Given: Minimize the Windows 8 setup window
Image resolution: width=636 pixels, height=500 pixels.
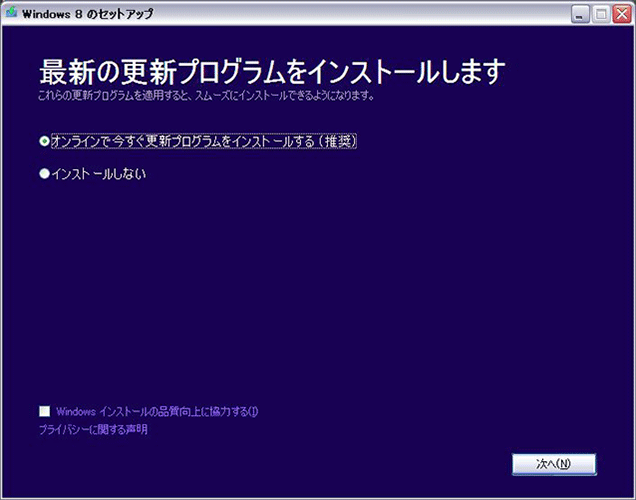Looking at the screenshot, I should pyautogui.click(x=580, y=15).
